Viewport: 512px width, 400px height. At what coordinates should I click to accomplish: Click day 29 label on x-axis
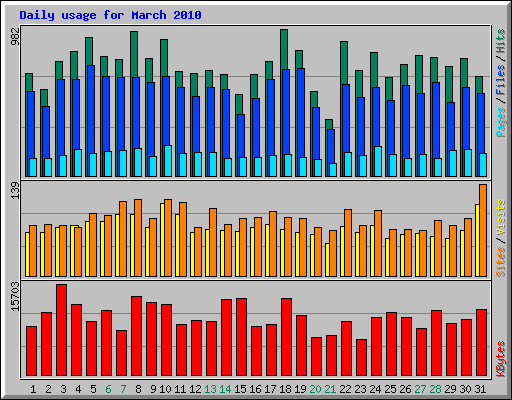click(x=450, y=389)
